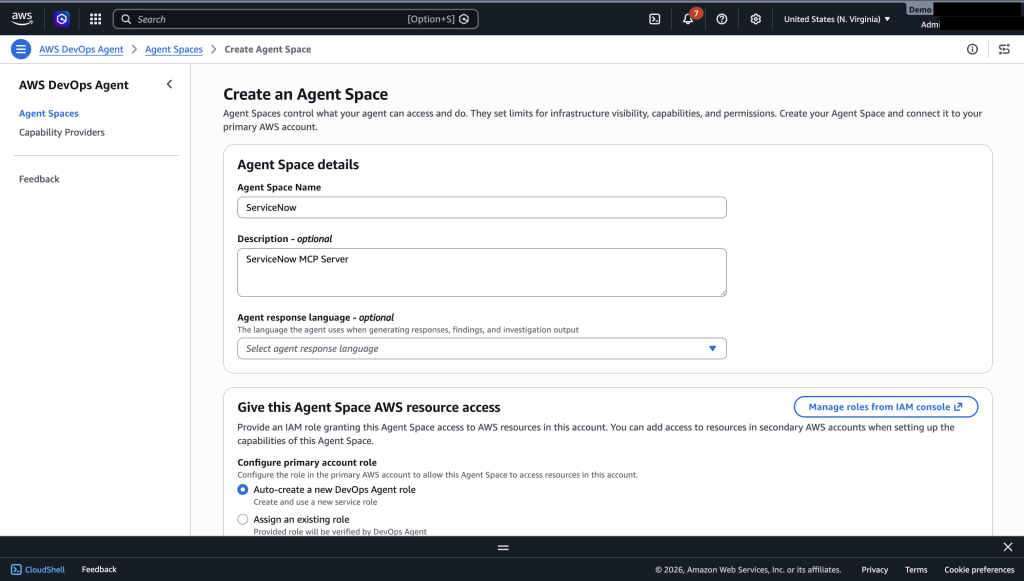Image resolution: width=1024 pixels, height=581 pixels.
Task: Close the bottom CloudShell panel
Action: (x=1008, y=547)
